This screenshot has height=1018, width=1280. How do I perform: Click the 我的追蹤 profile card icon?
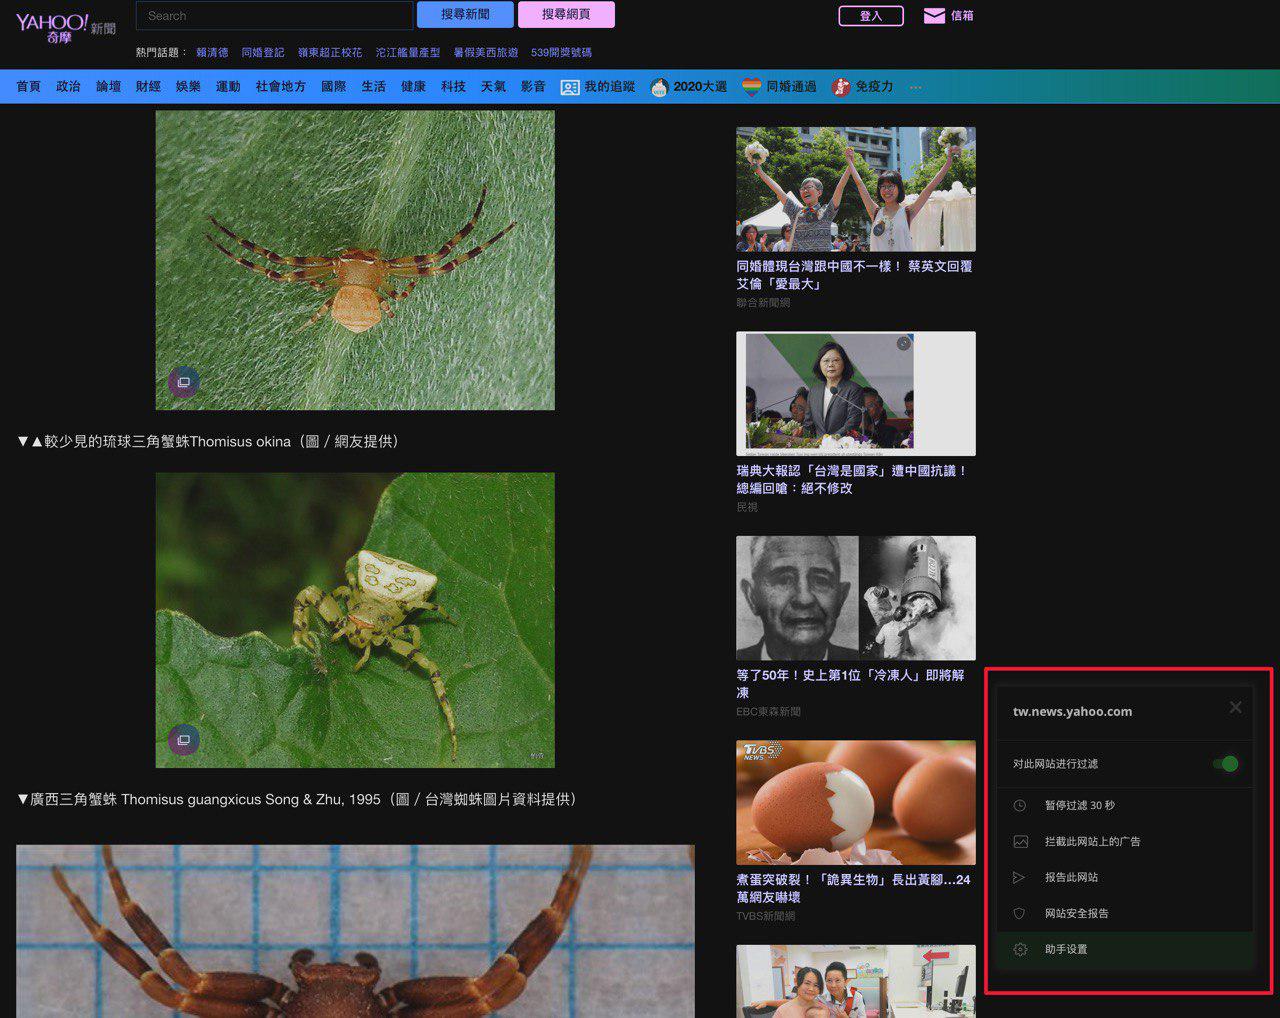pyautogui.click(x=570, y=87)
